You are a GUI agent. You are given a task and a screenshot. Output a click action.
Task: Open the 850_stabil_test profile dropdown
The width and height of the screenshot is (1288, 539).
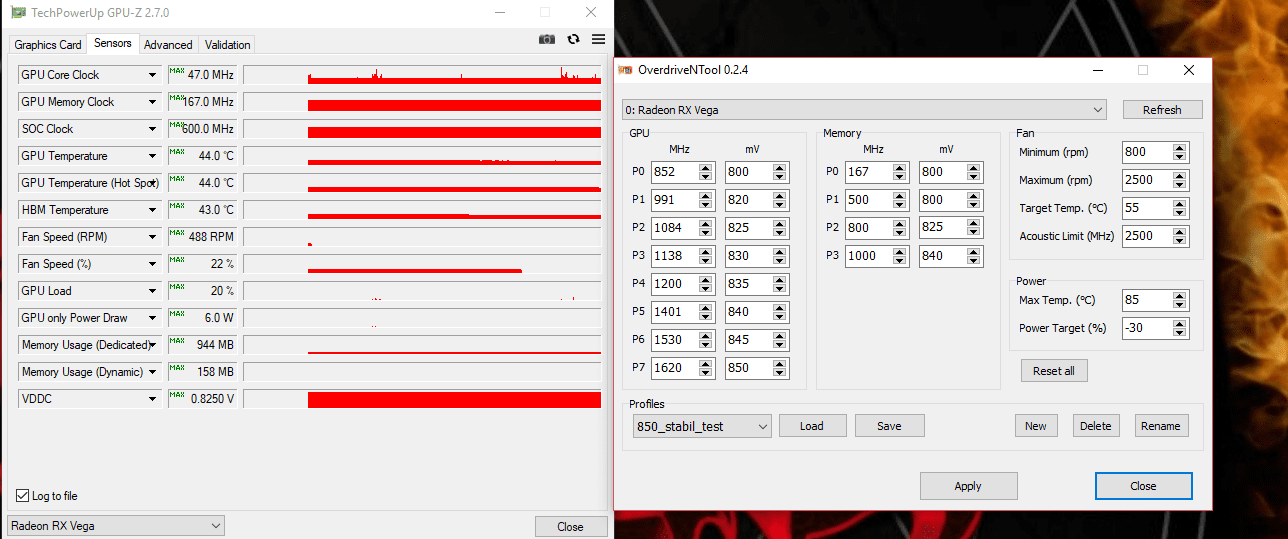point(702,426)
